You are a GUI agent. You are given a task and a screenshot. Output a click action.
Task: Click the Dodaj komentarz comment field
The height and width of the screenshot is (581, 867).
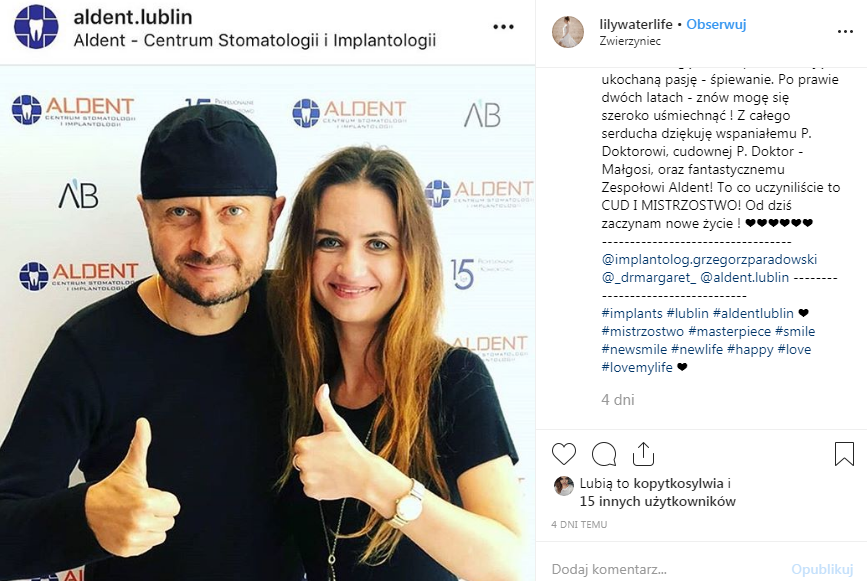tap(666, 569)
